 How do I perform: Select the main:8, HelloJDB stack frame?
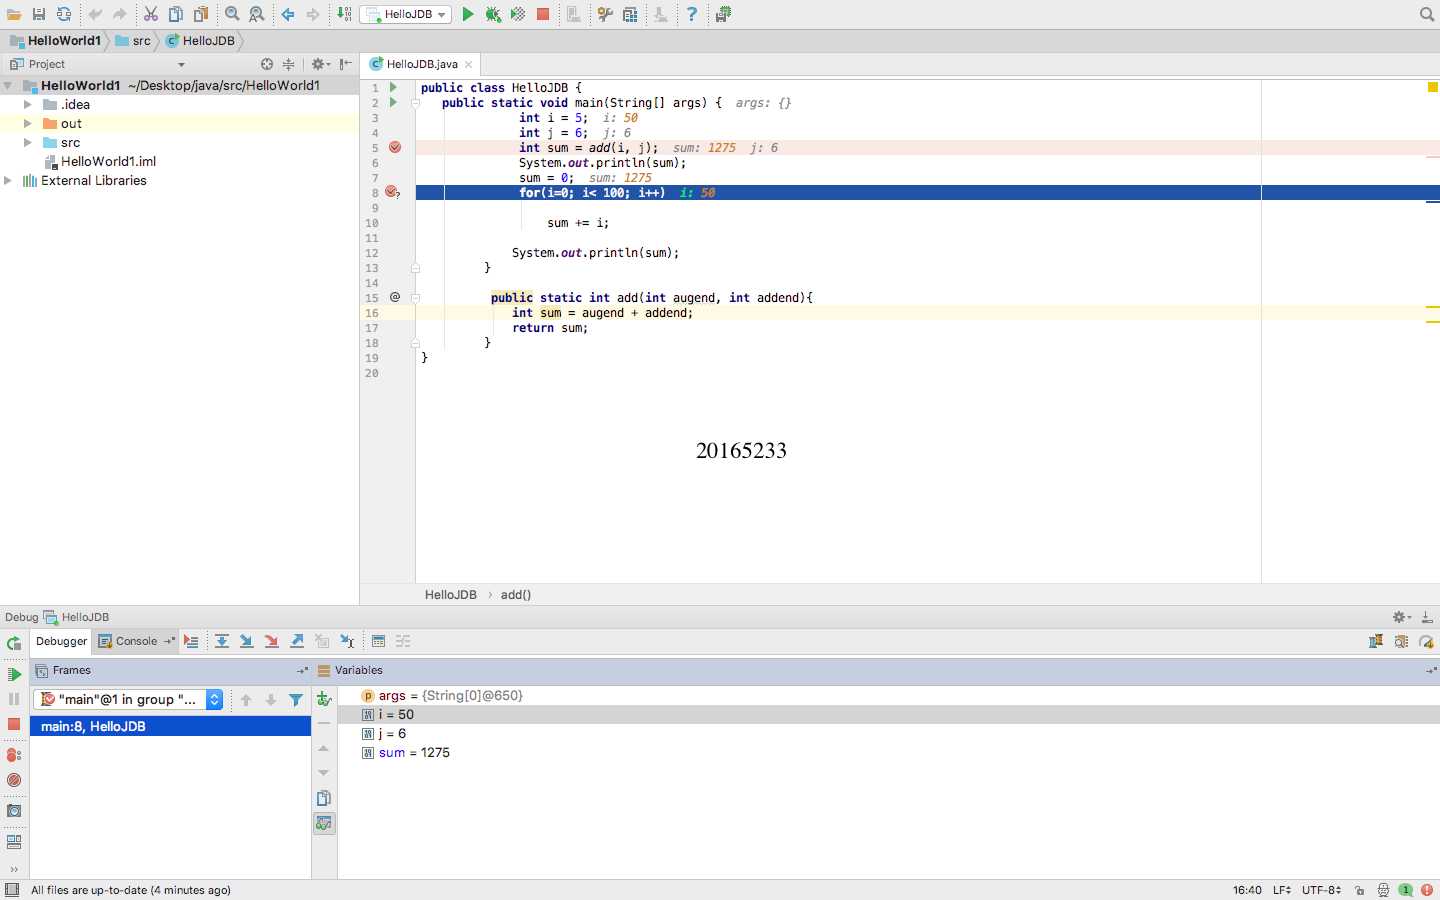click(170, 726)
